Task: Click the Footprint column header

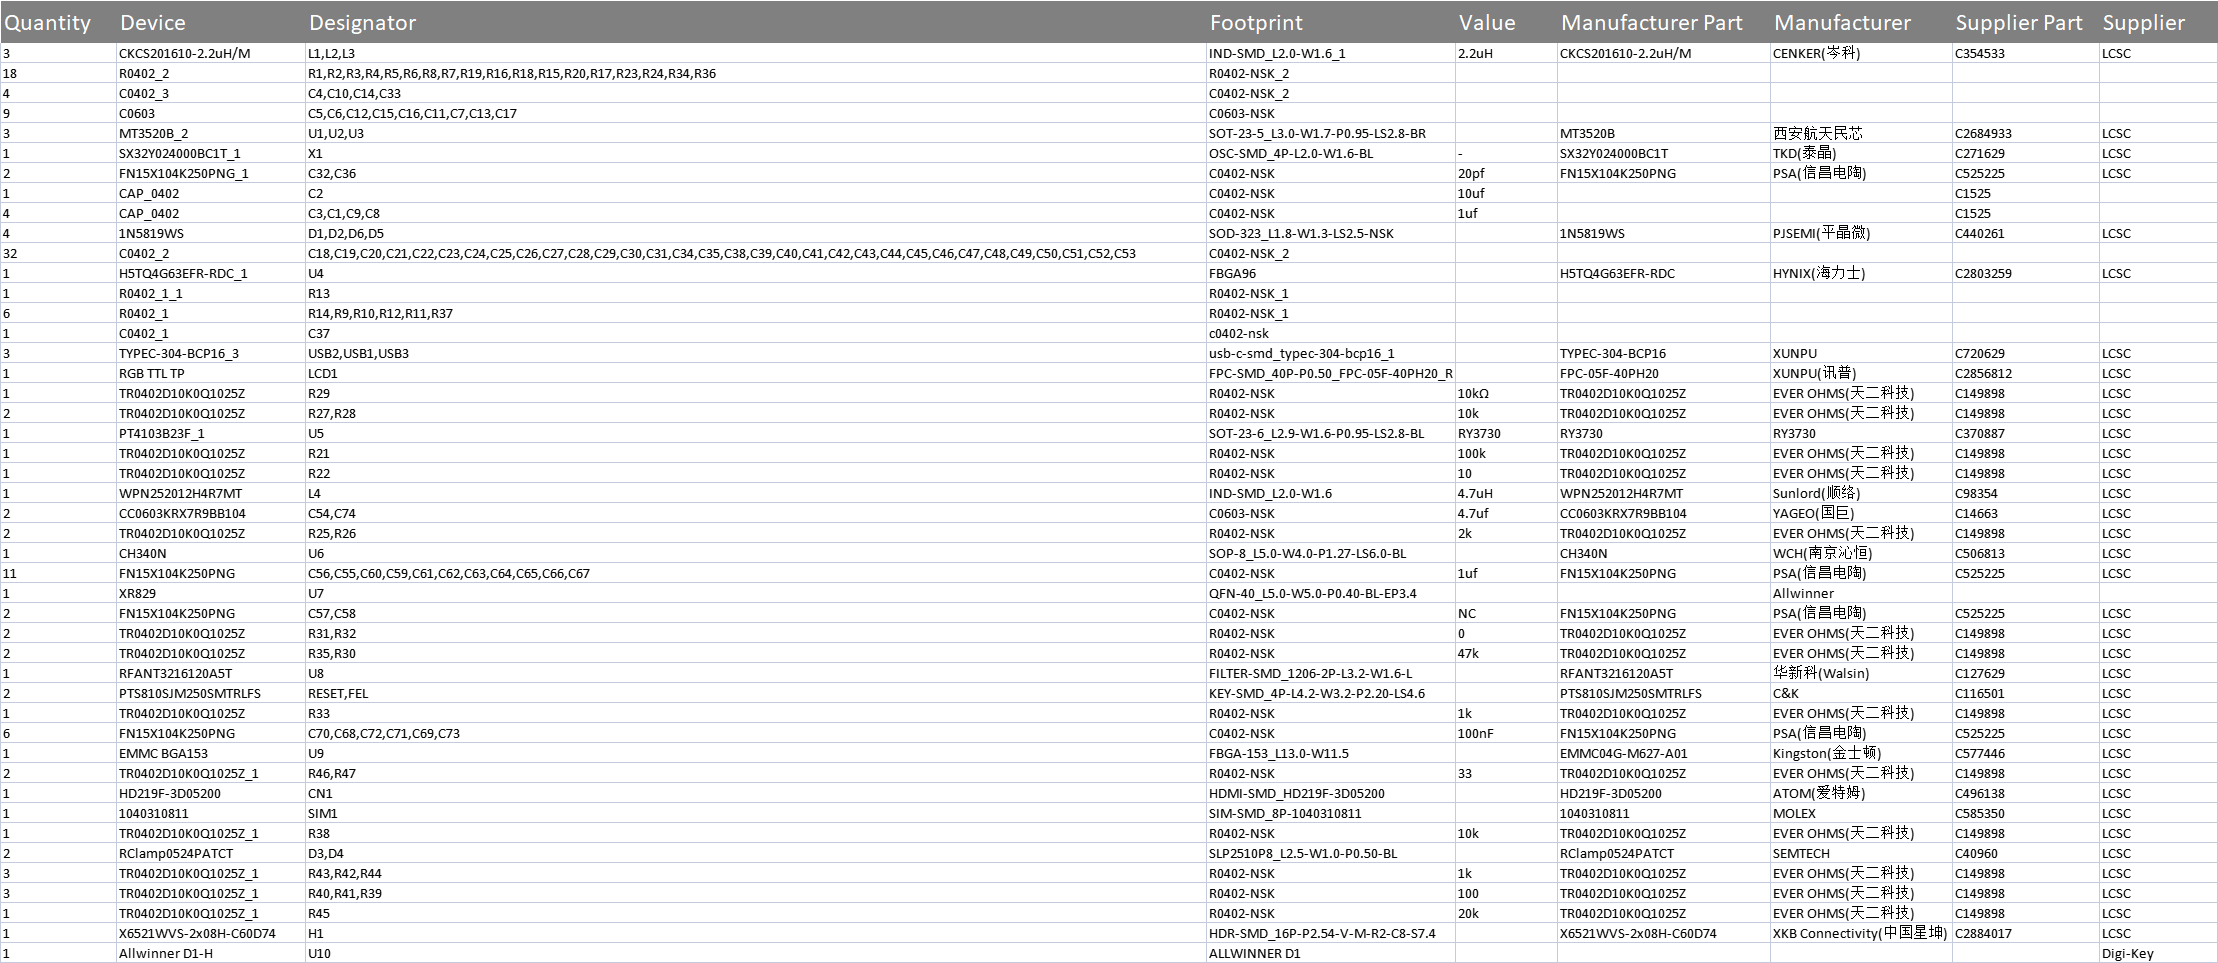Action: click(x=1256, y=22)
